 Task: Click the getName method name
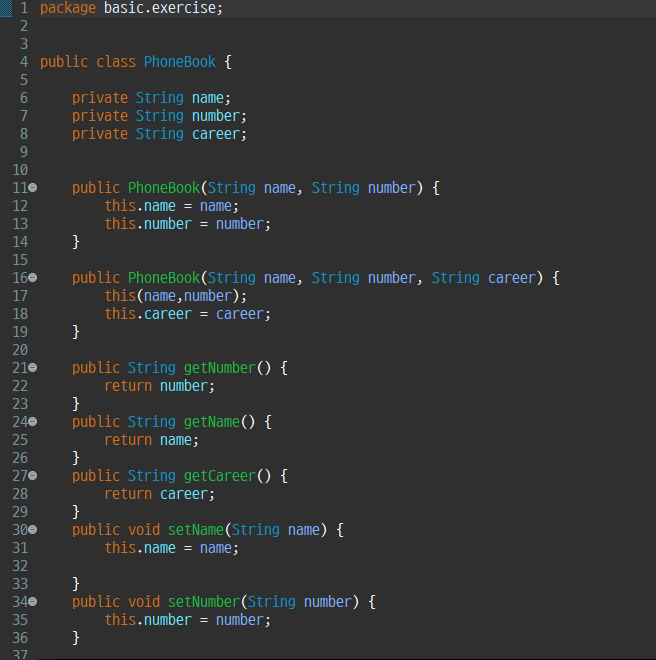coord(212,422)
